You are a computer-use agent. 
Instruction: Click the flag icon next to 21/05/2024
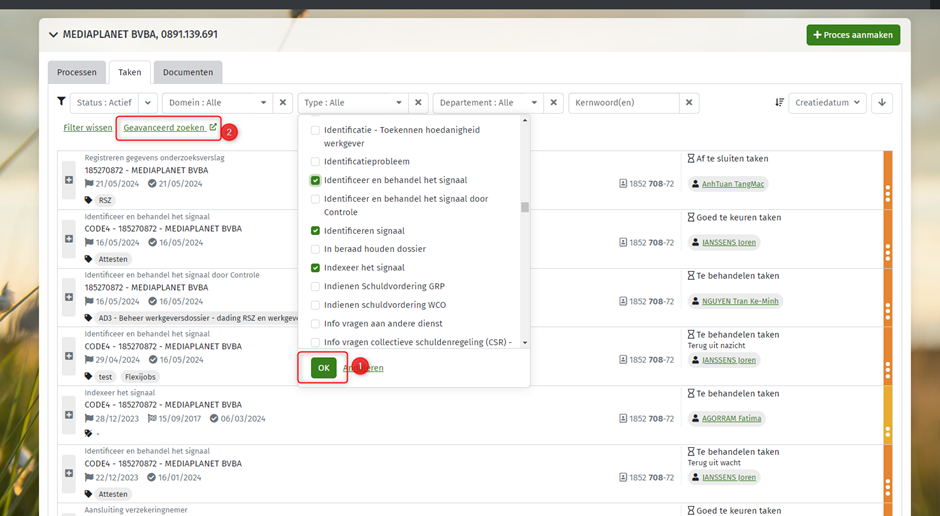89,183
